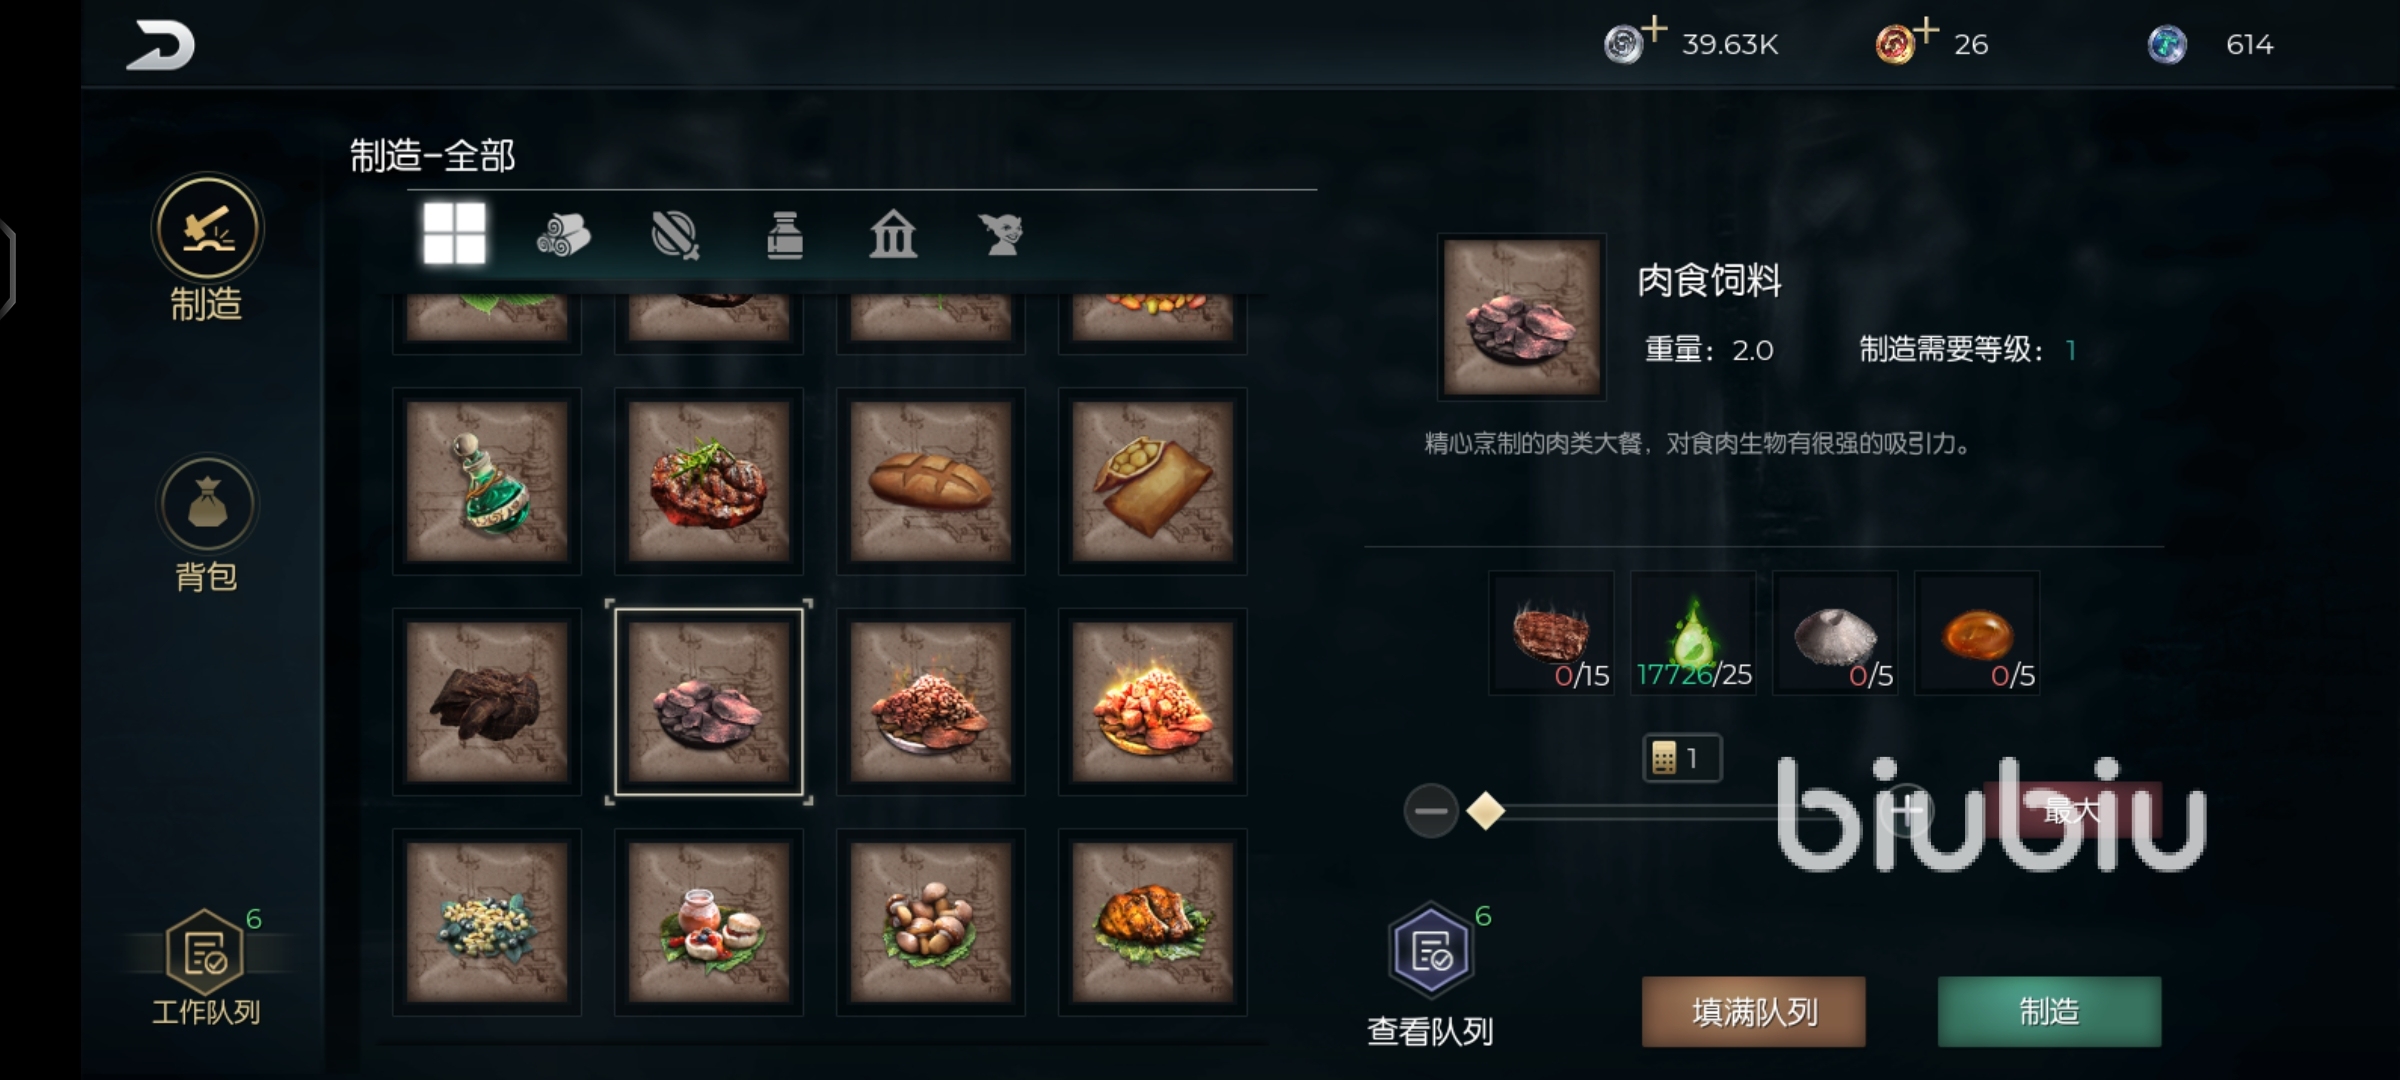This screenshot has width=2400, height=1080.
Task: Select the all-categories grid filter tab
Action: coord(454,234)
